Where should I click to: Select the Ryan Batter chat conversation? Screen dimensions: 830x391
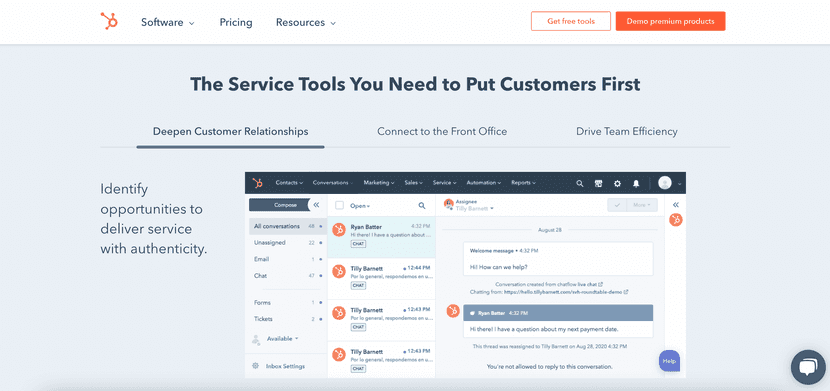[x=382, y=237]
